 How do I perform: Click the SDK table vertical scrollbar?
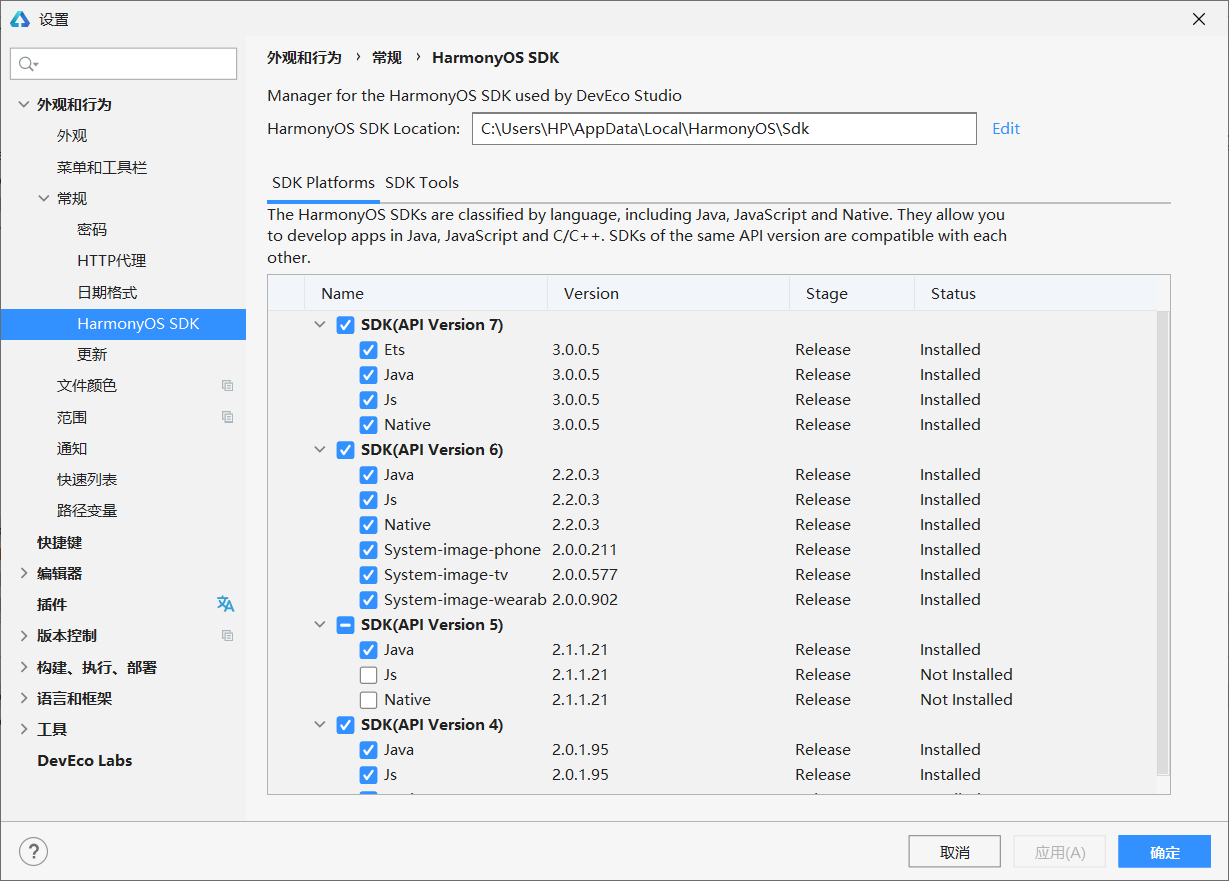click(x=1162, y=543)
